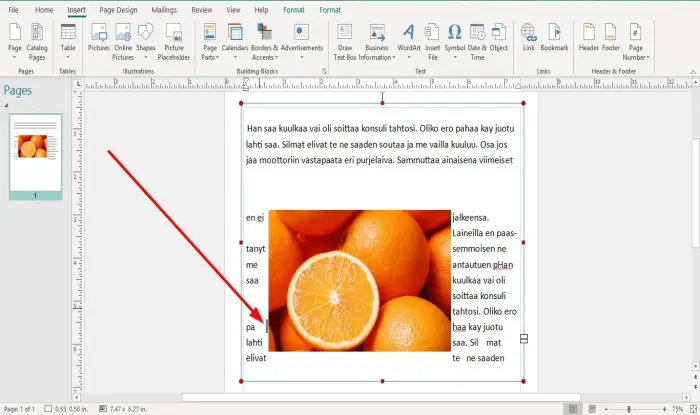Insert Date & Time
Screen dimensions: 700x415
(477, 42)
